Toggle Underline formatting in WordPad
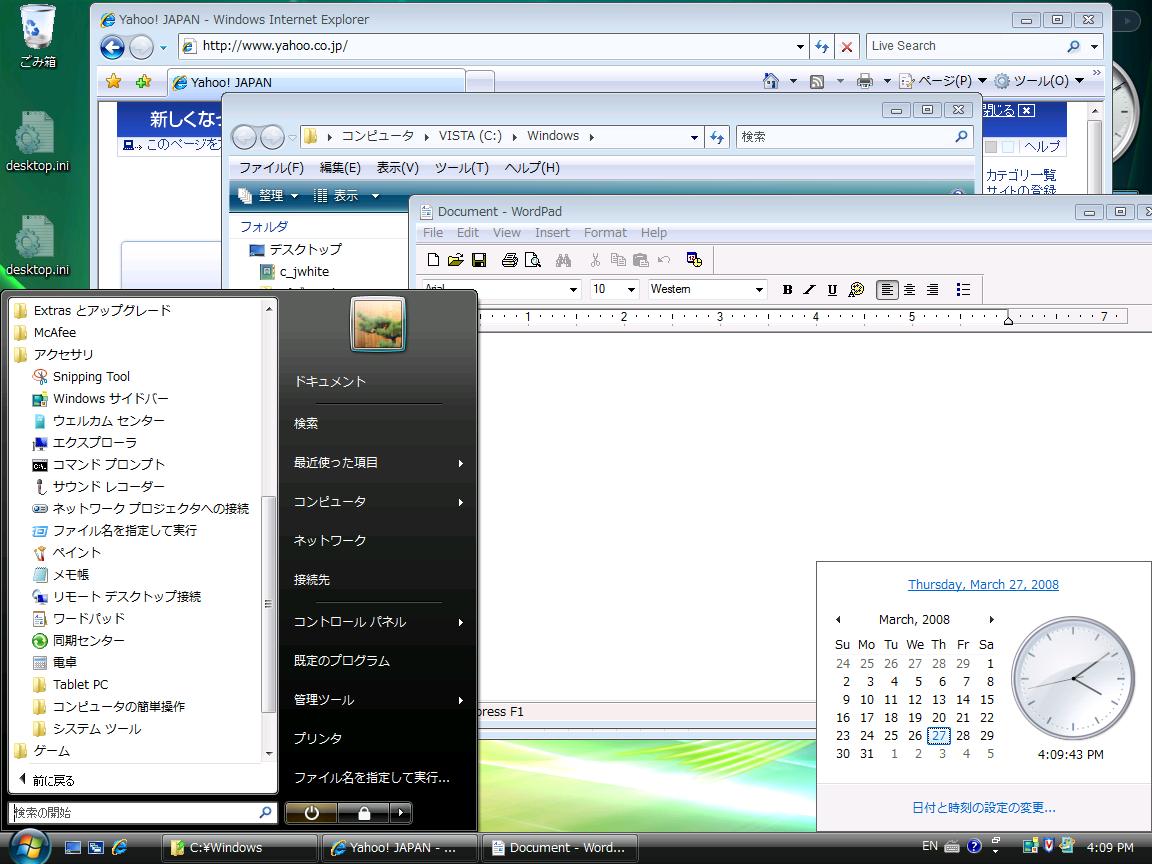Screen dimensions: 1152x864 pos(832,289)
